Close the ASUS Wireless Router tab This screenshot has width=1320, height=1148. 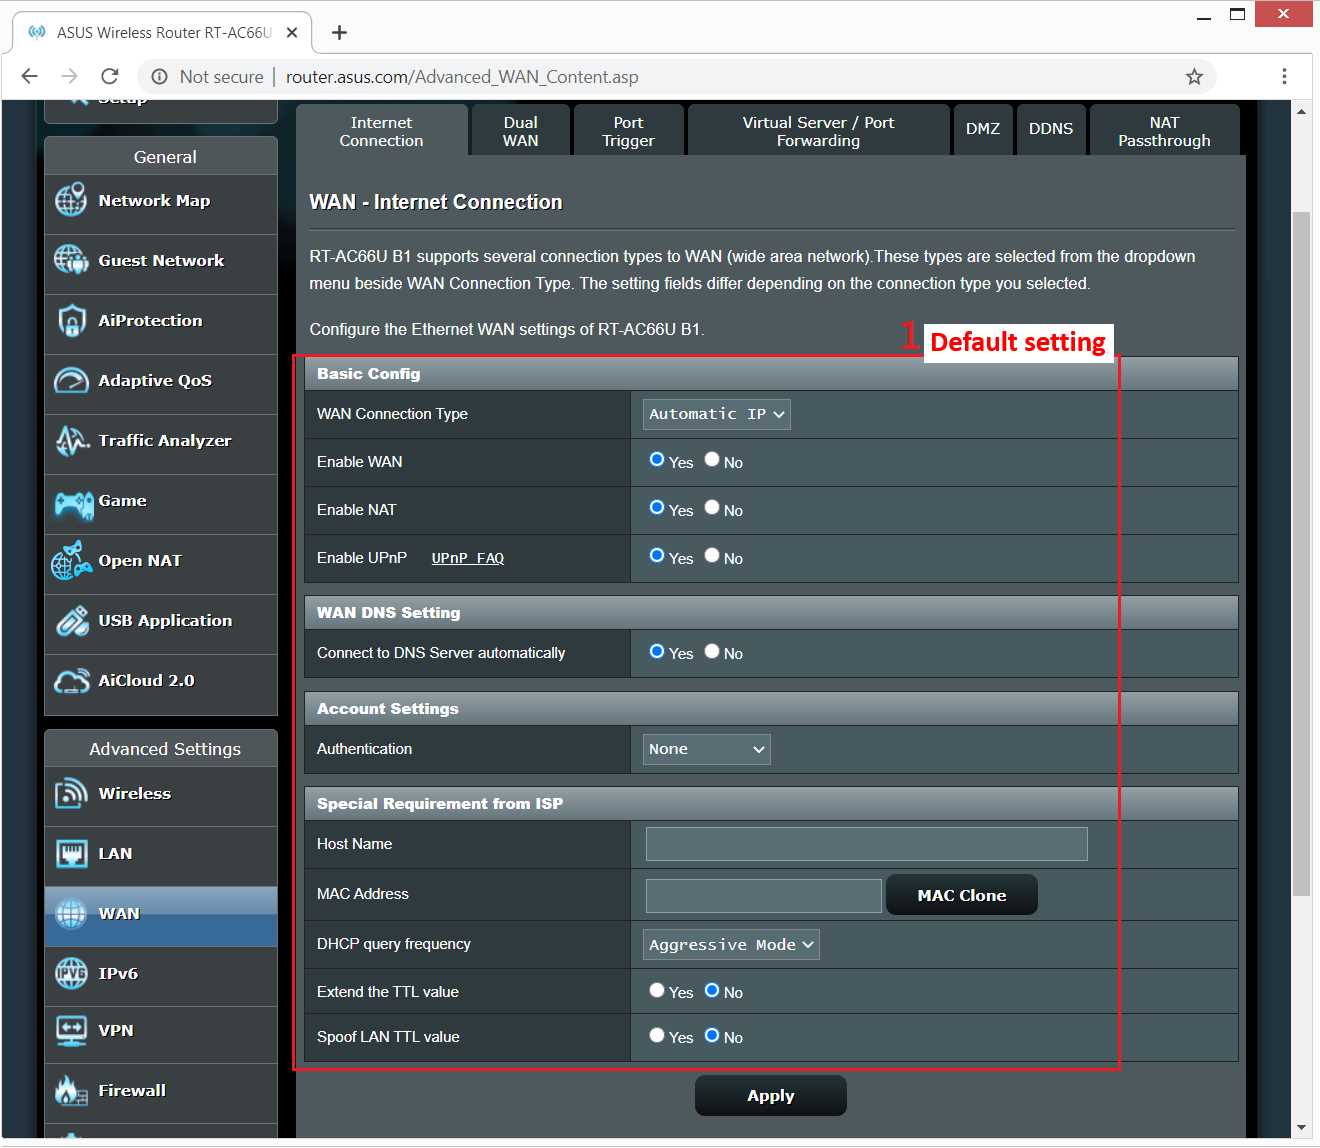tap(292, 32)
